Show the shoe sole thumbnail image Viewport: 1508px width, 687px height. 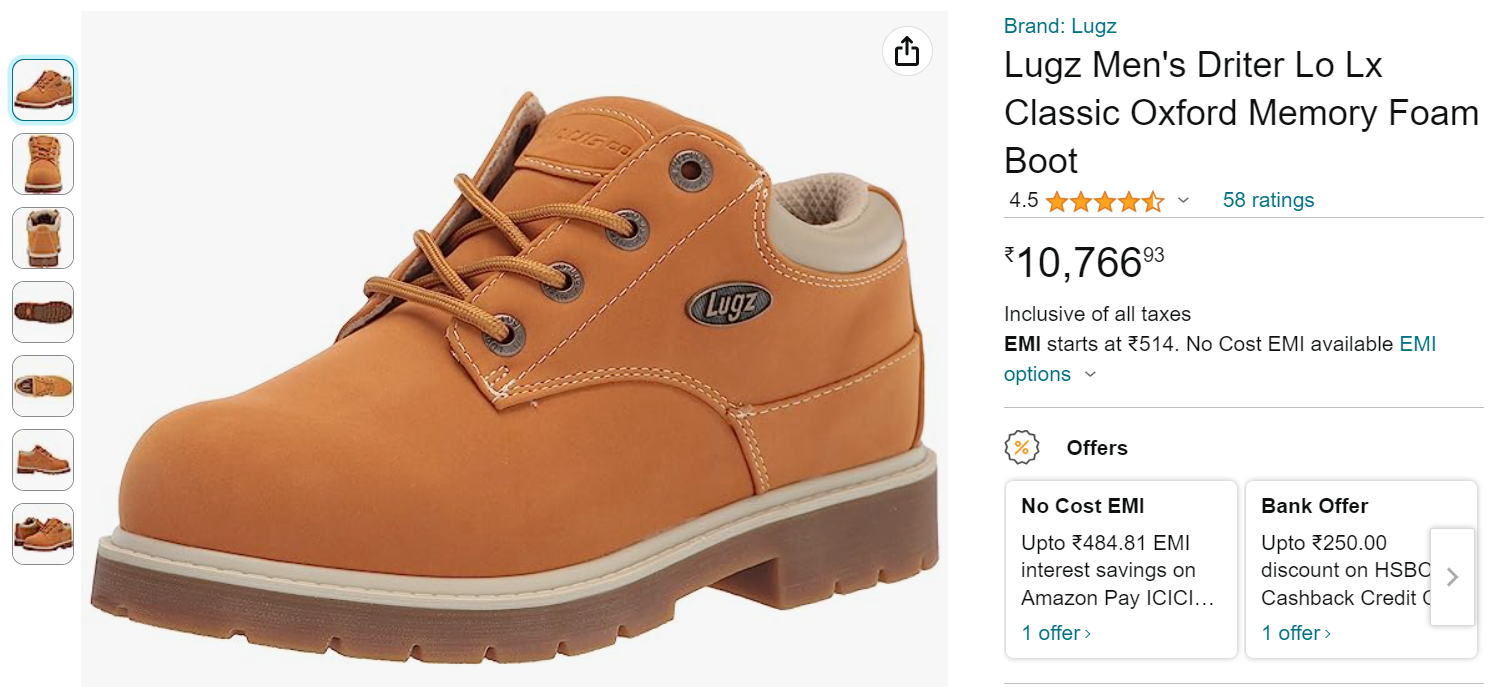click(43, 312)
